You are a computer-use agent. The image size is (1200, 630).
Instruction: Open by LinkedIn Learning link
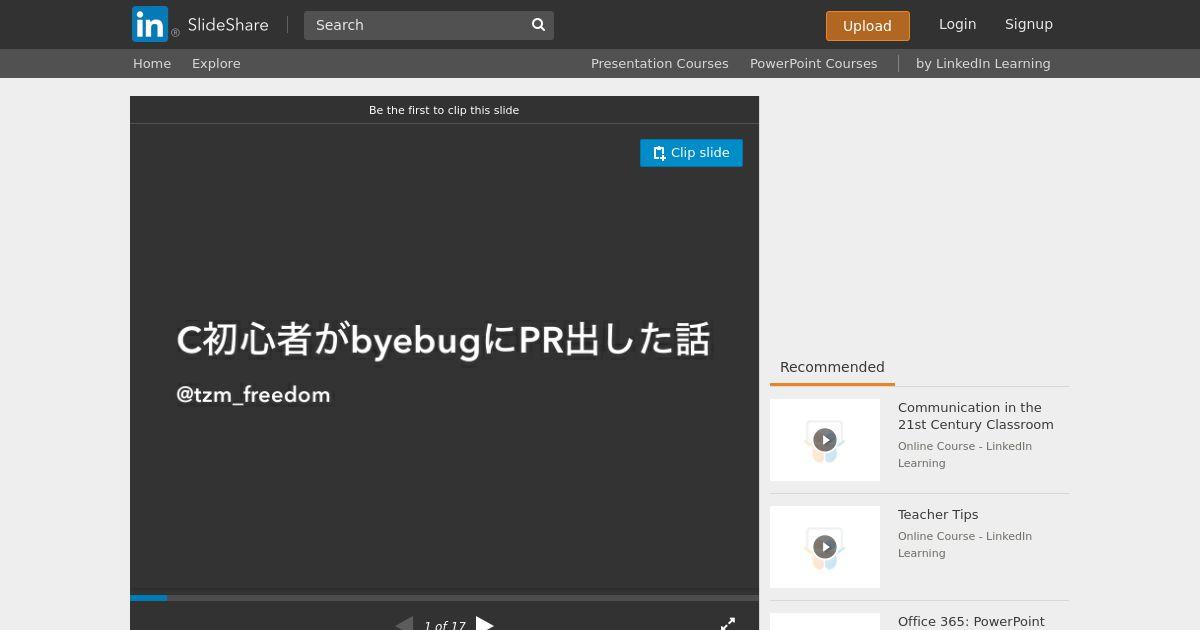pos(983,63)
